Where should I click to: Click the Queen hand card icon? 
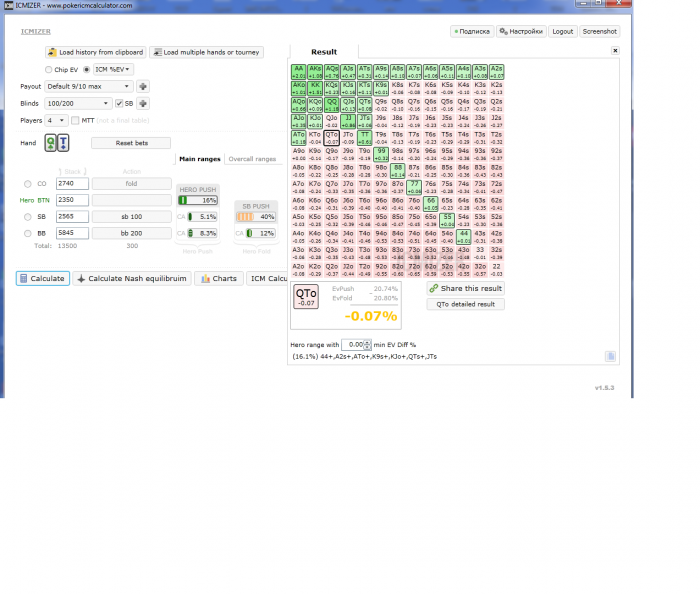click(x=50, y=143)
